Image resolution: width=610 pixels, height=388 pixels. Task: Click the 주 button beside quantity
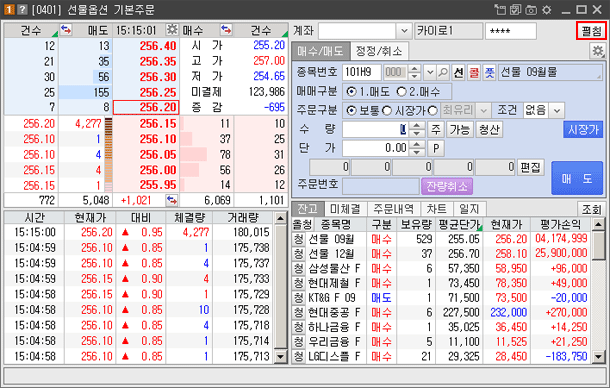436,129
